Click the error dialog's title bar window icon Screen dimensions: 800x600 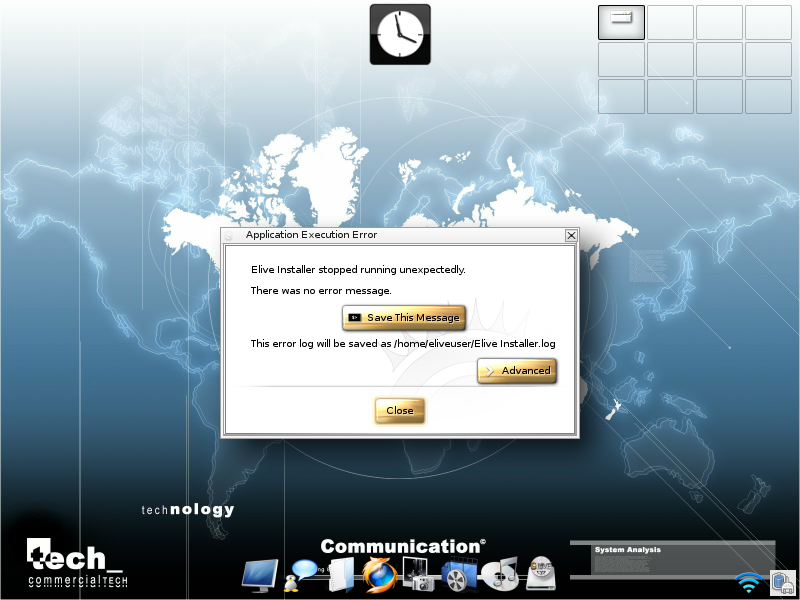(229, 235)
